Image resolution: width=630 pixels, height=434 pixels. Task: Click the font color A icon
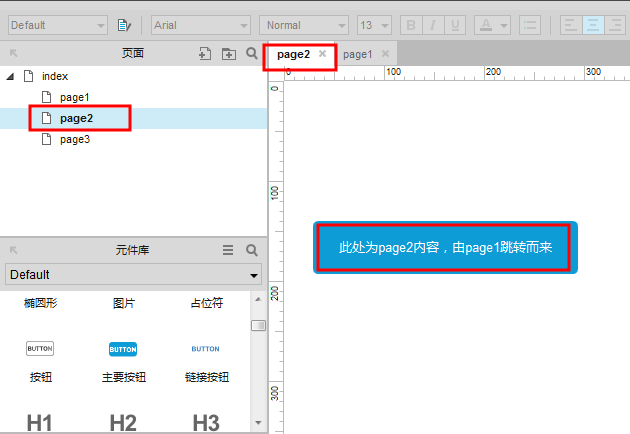486,25
